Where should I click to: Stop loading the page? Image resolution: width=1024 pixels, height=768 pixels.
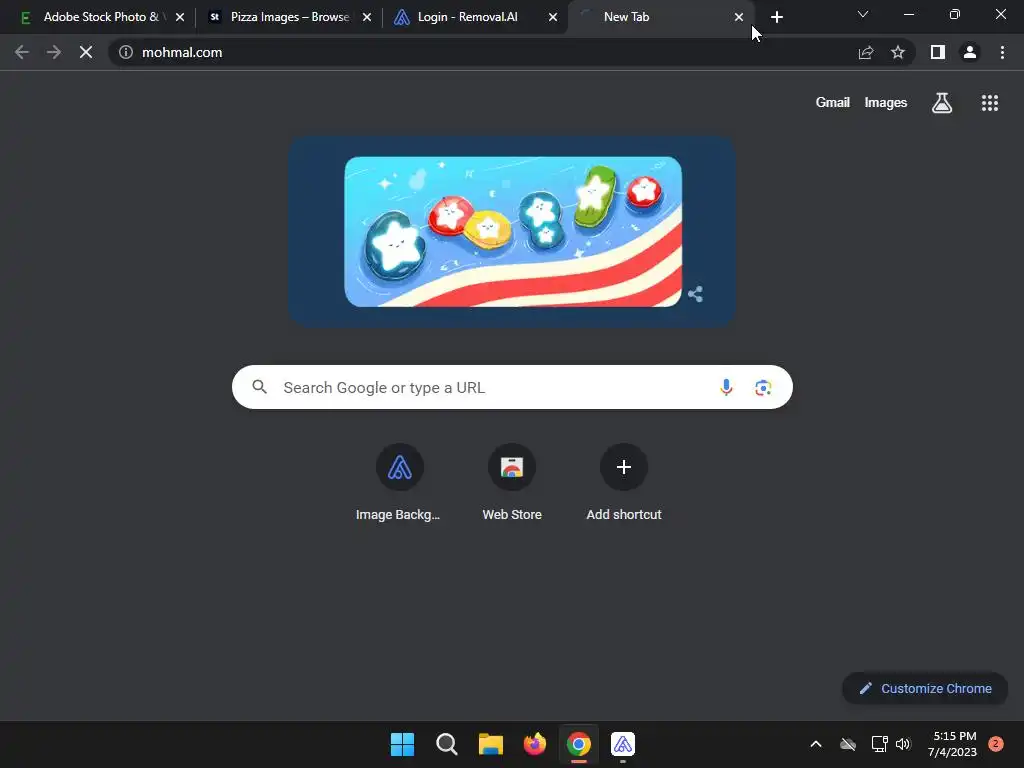86,52
